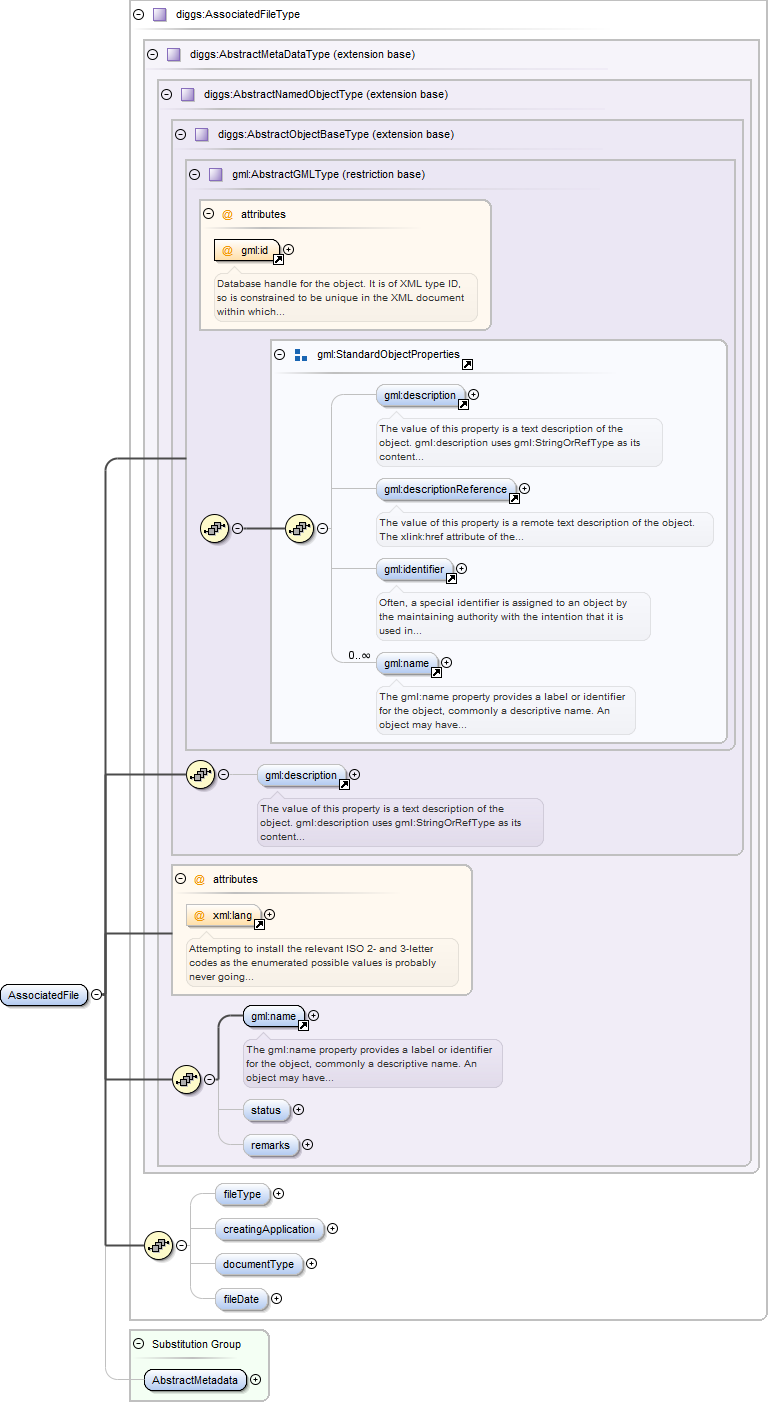Click the sequence compositor icon beside fileType group
769x1403 pixels.
(x=160, y=1245)
